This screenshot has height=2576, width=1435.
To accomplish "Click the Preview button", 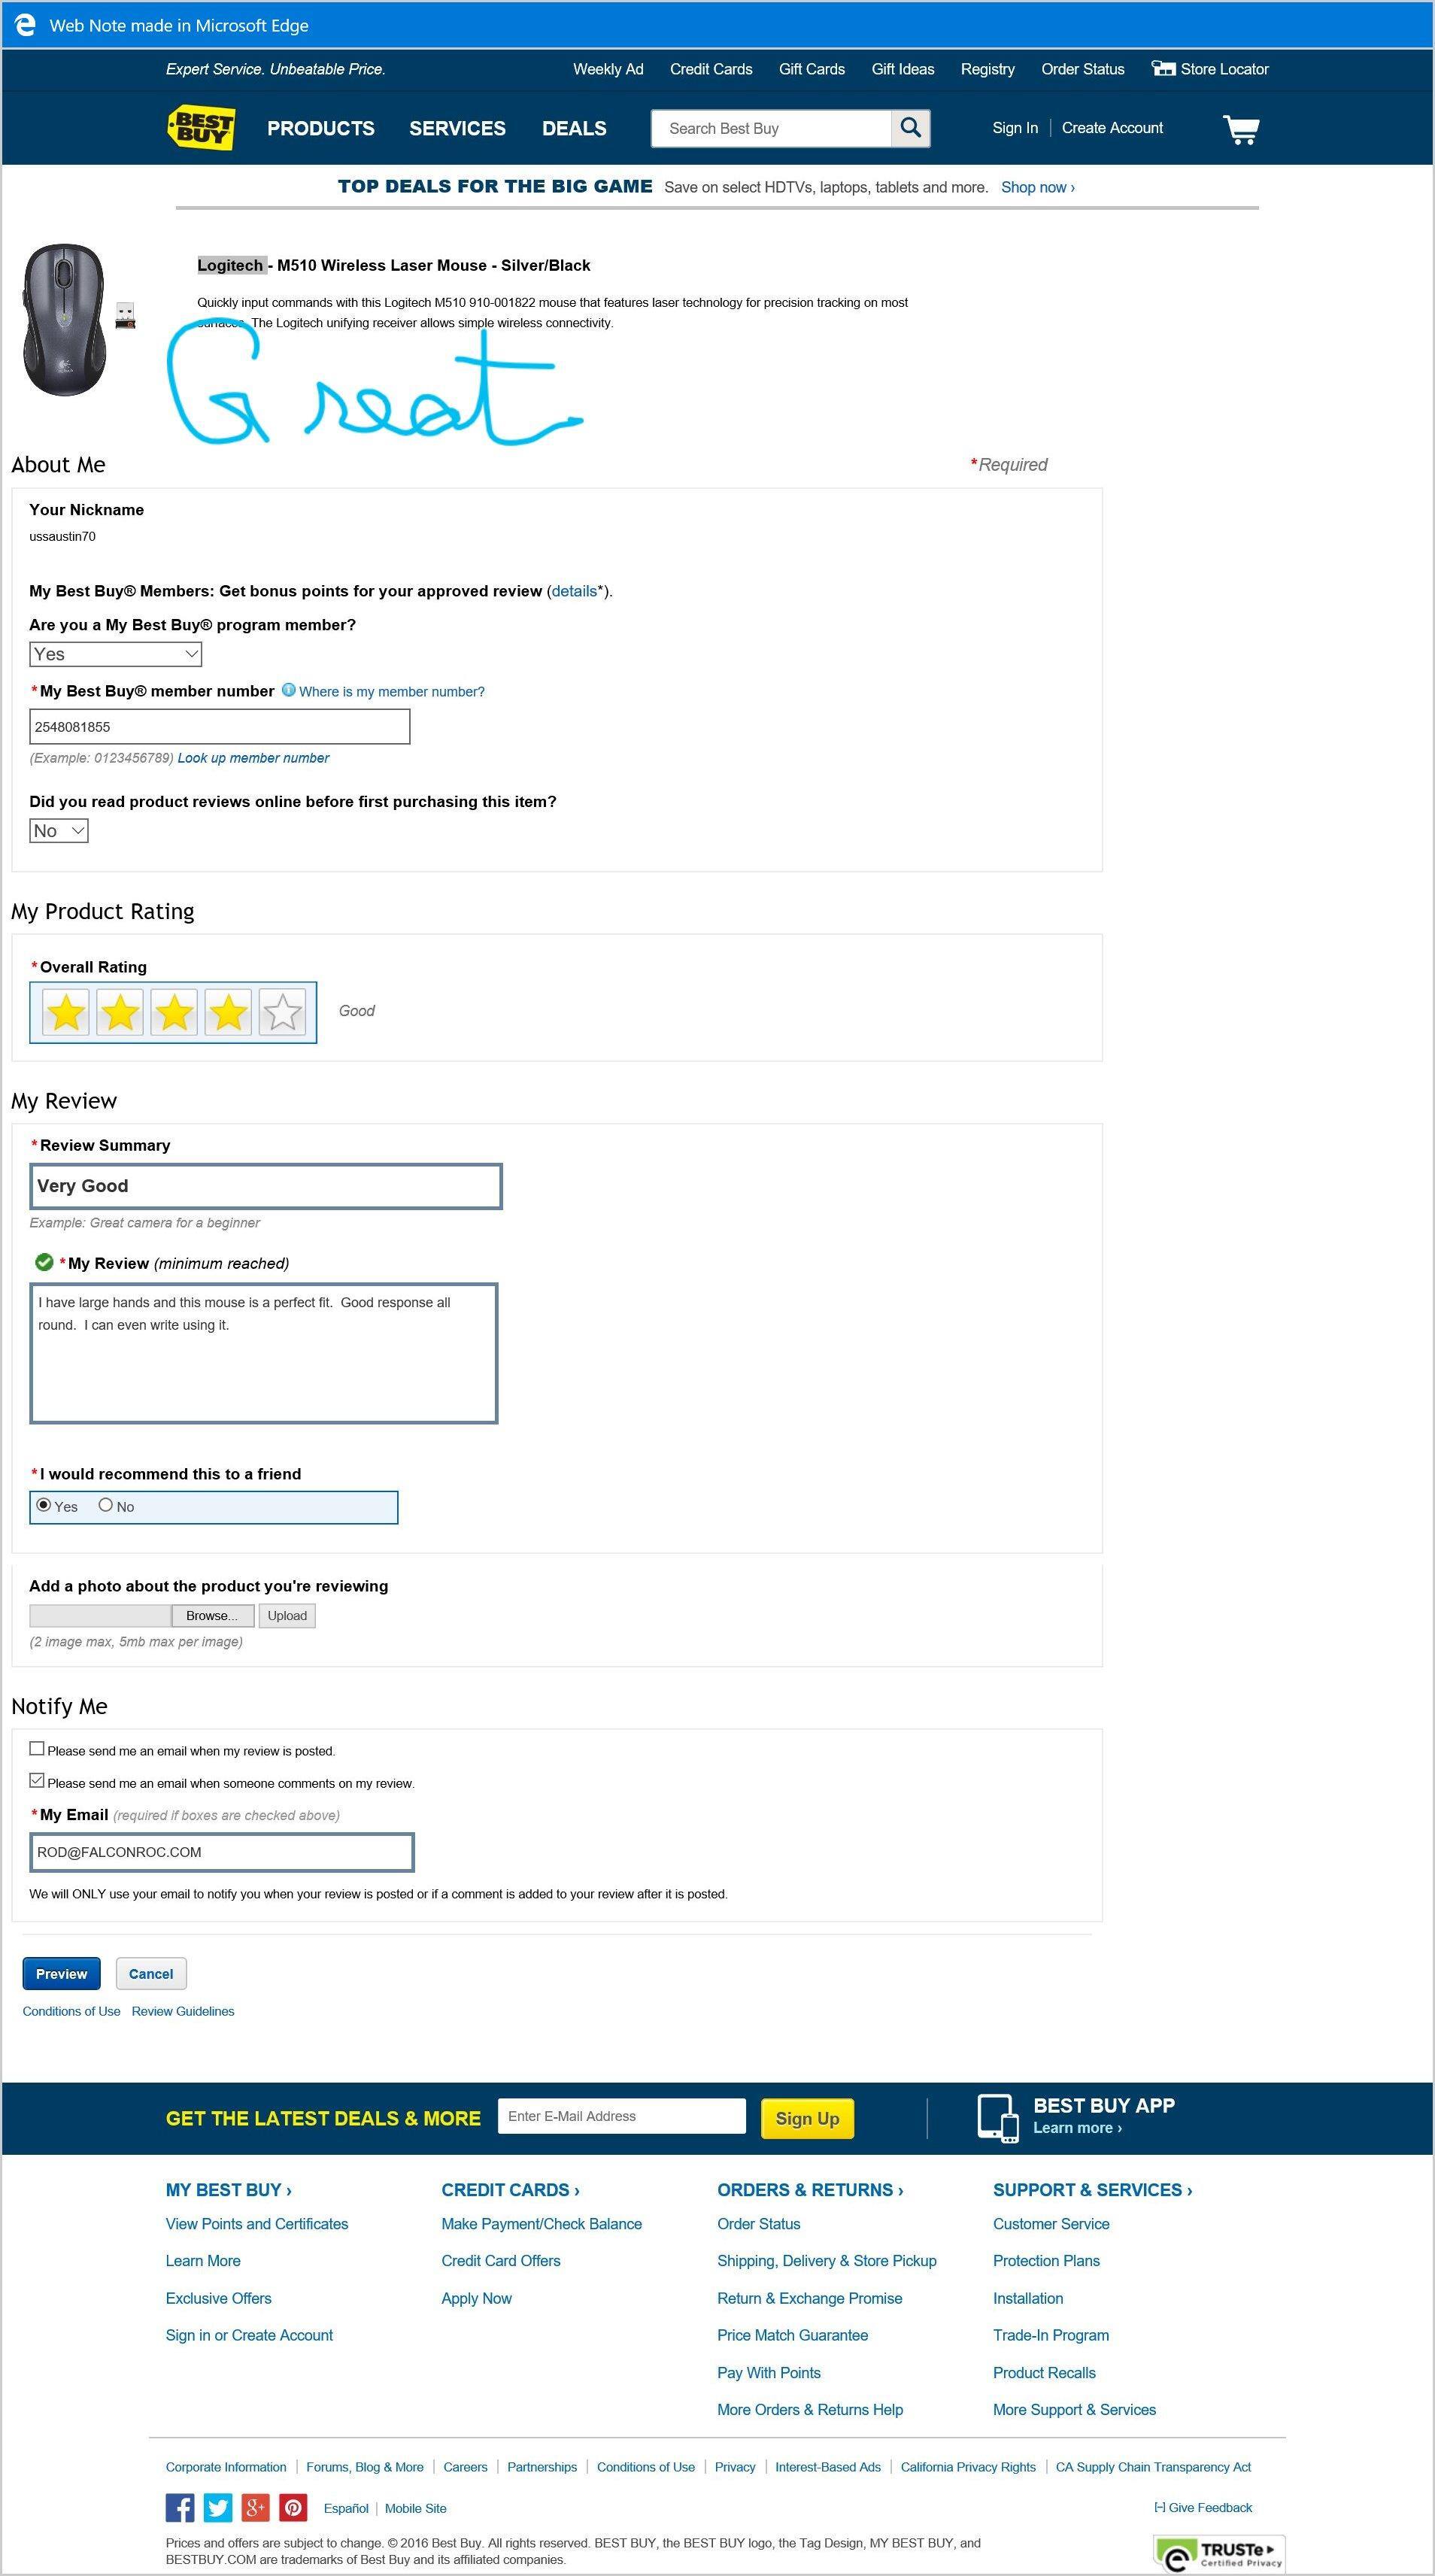I will pos(60,1973).
